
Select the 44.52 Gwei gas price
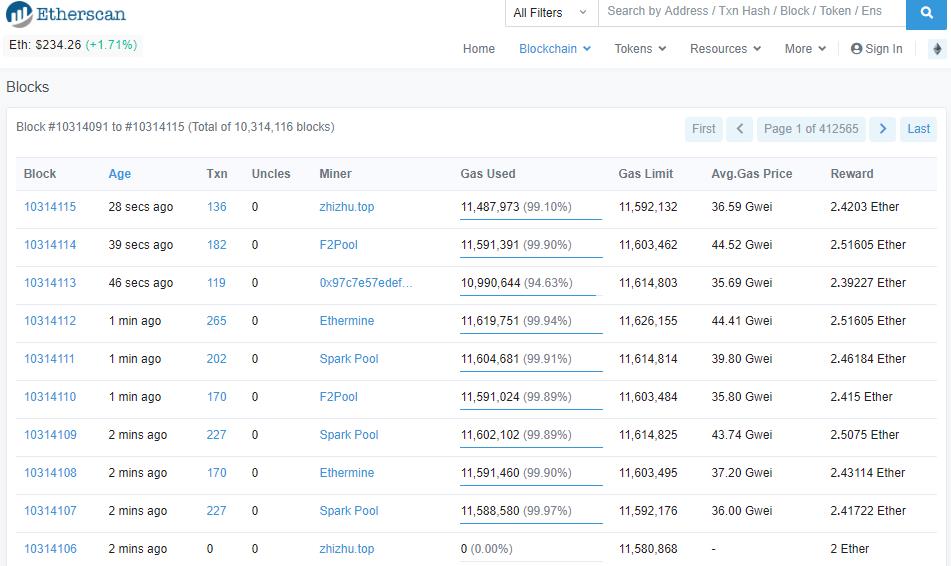(x=742, y=245)
